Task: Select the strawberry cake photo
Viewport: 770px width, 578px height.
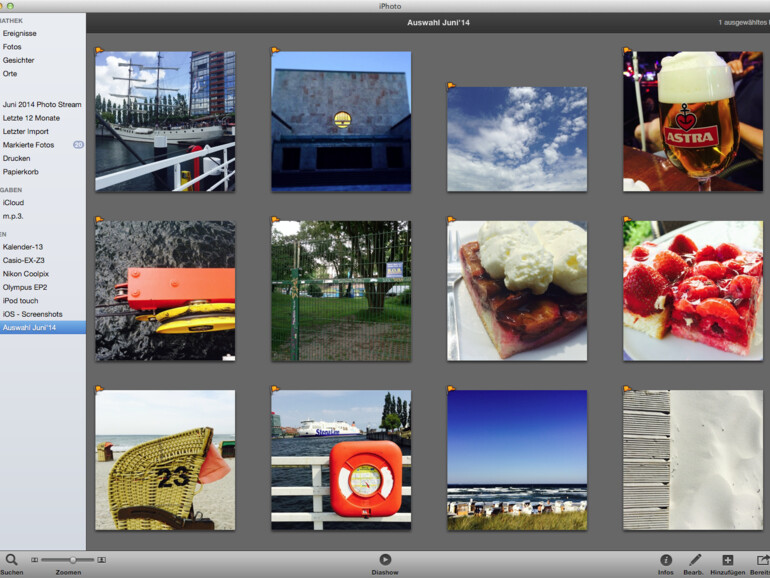Action: (693, 291)
